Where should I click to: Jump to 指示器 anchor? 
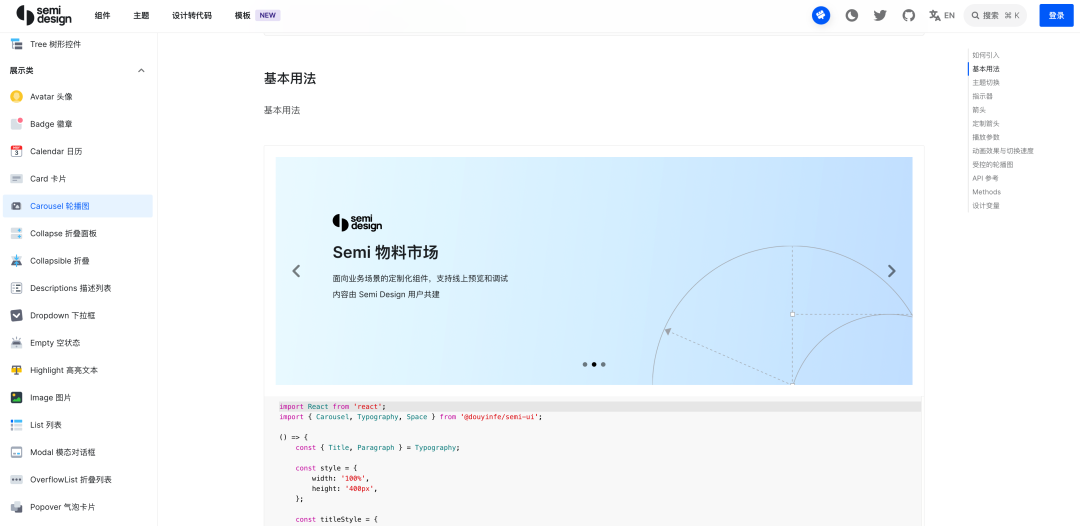coord(982,96)
